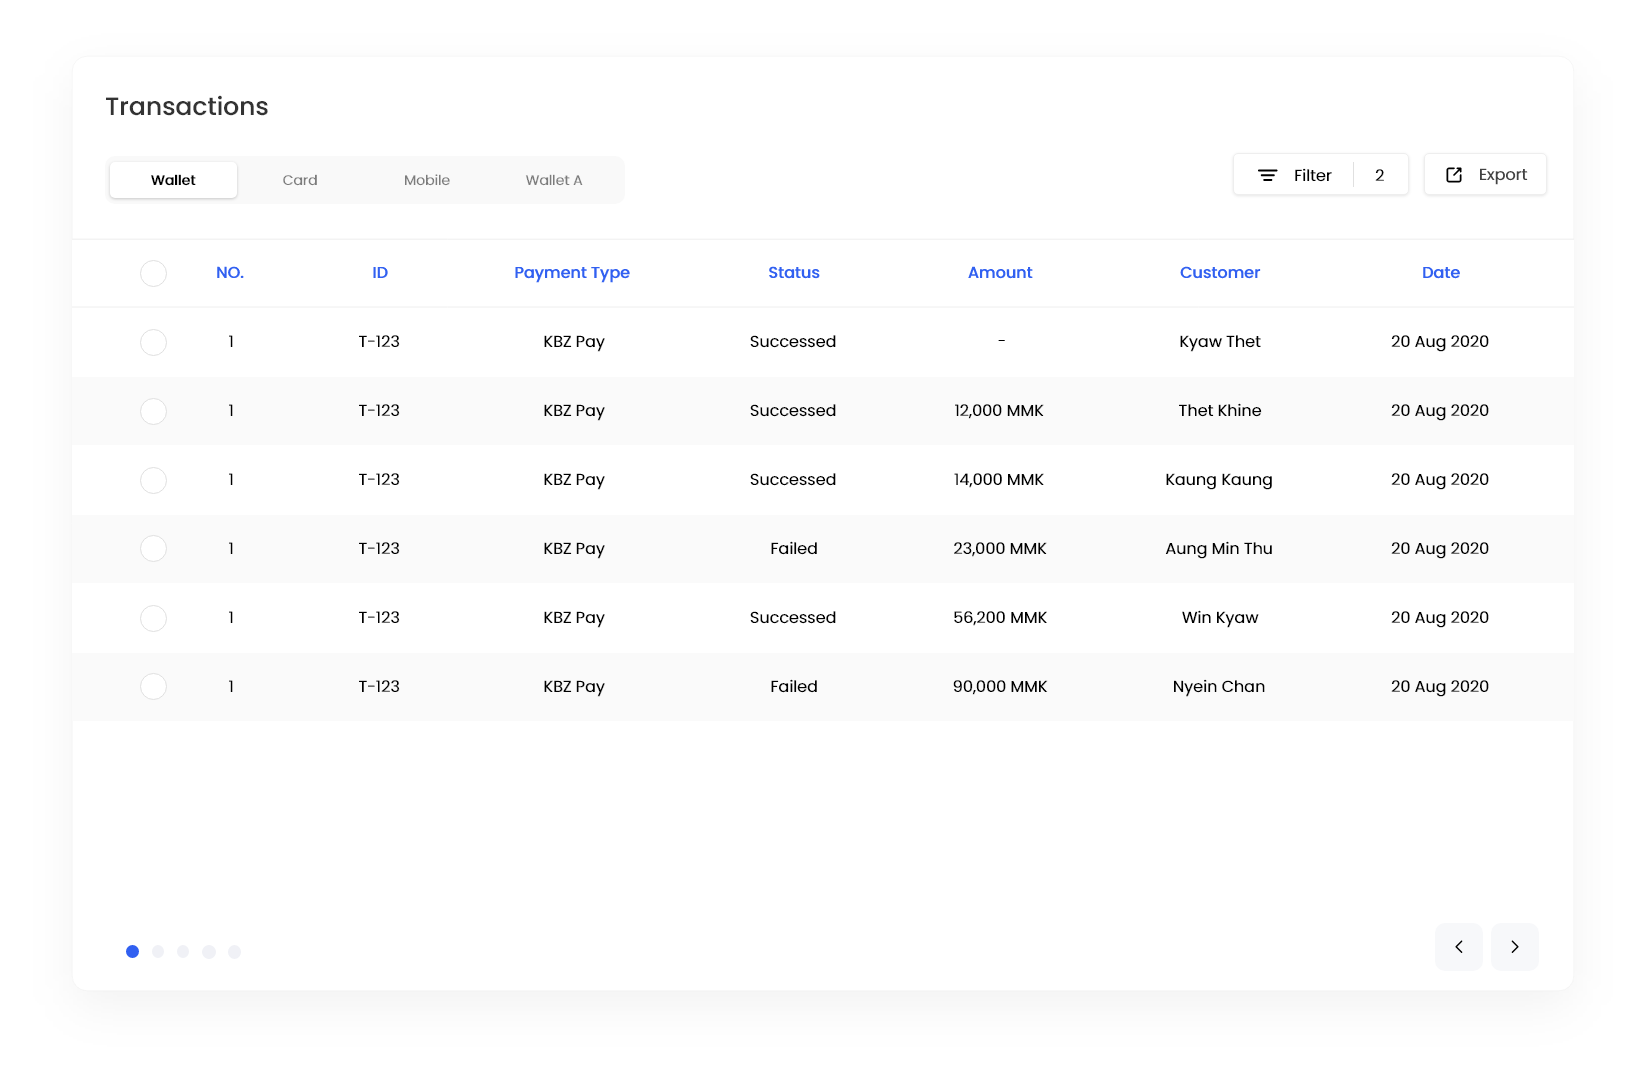Sort by Customer column header
This screenshot has height=1079, width=1646.
point(1220,272)
